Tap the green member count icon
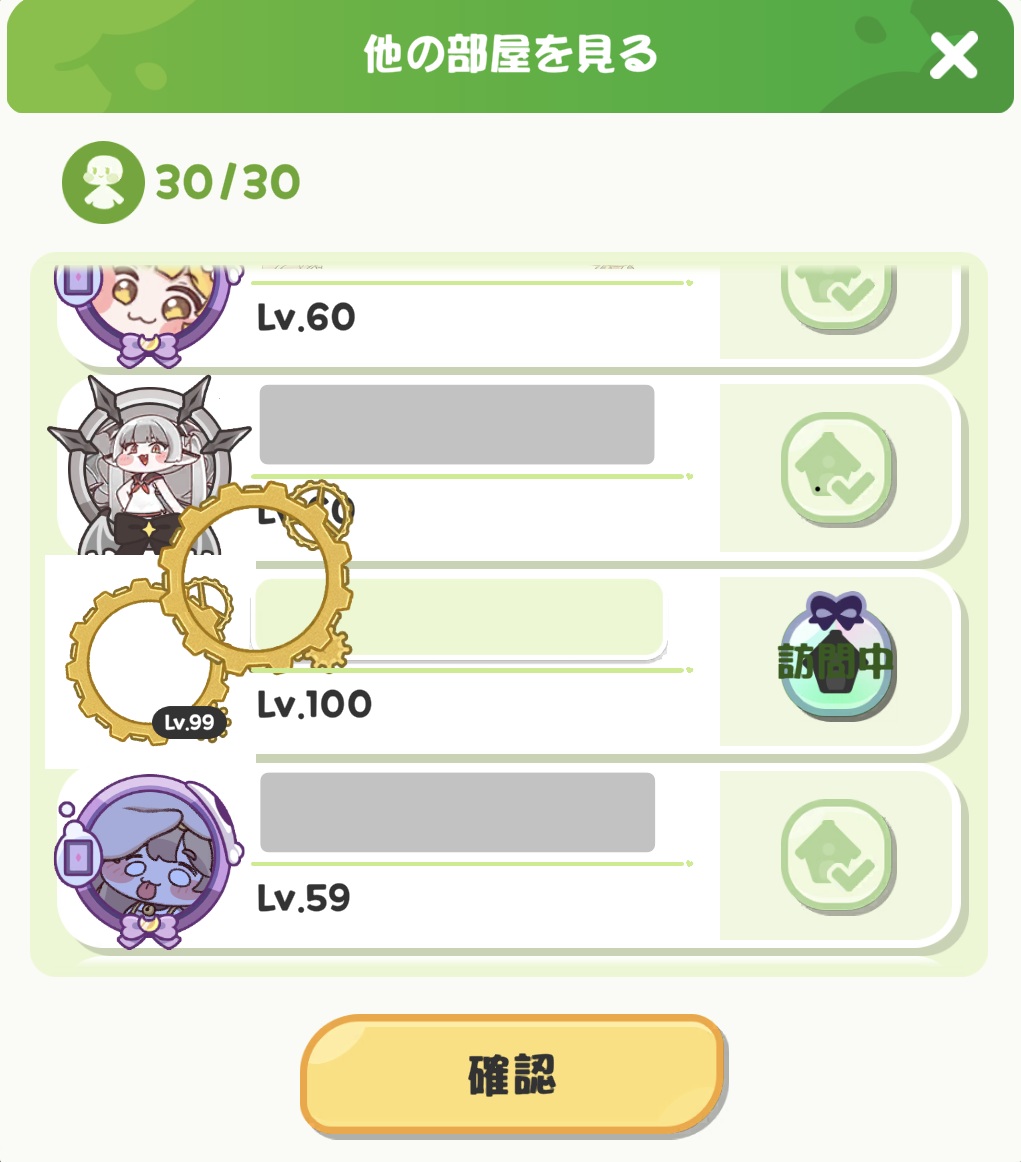Image resolution: width=1021 pixels, height=1162 pixels. coord(103,182)
